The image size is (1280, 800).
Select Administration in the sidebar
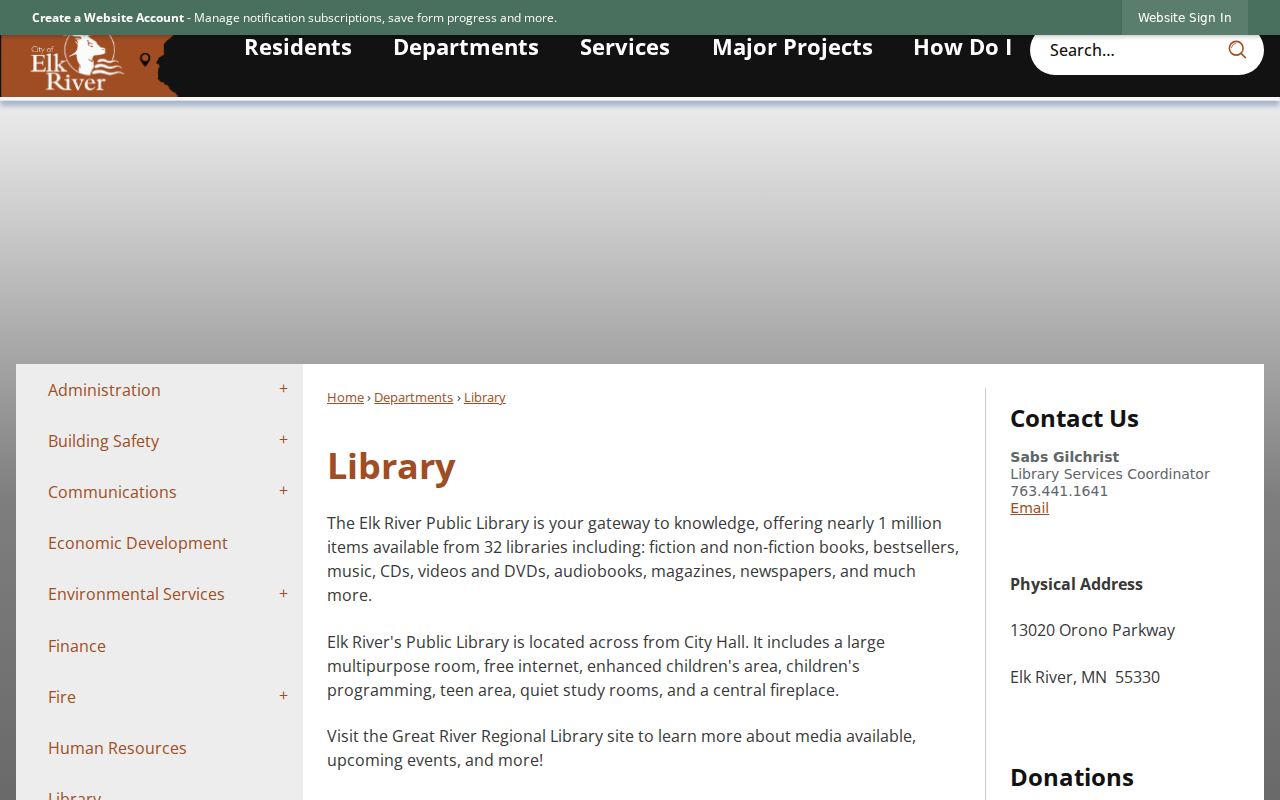point(104,390)
